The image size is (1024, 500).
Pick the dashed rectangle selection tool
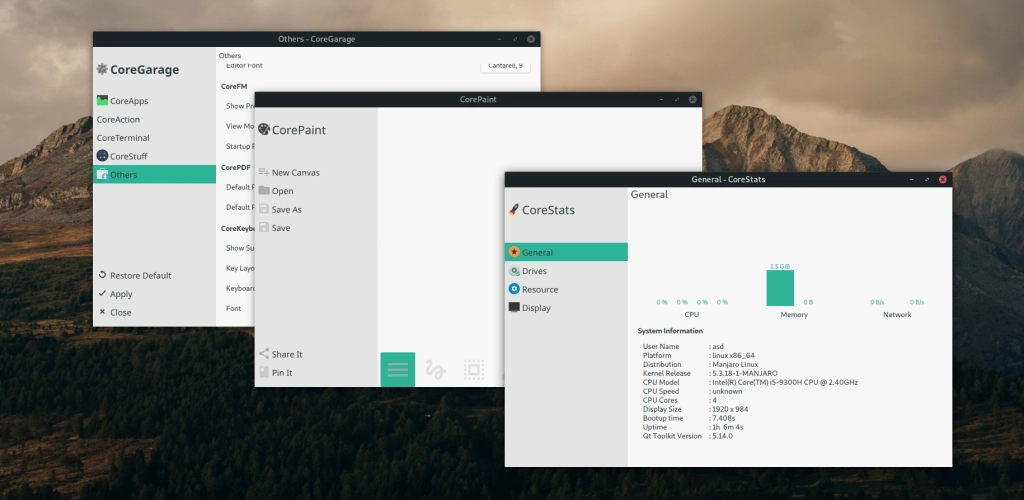474,370
